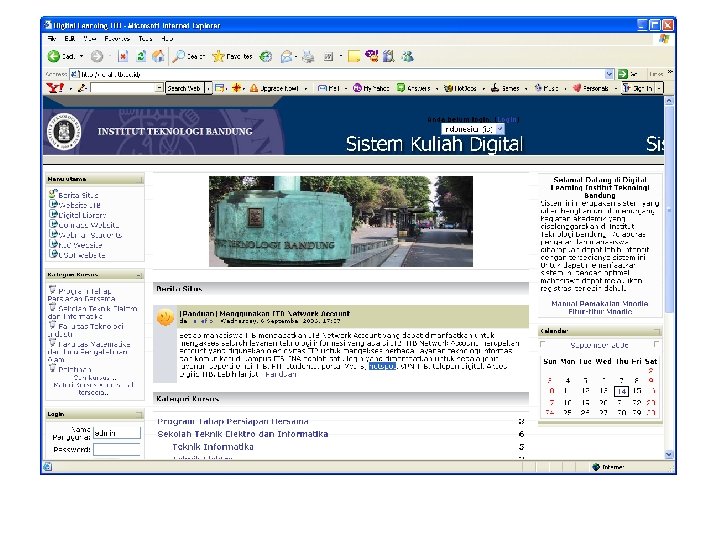Open My Yahoo toolbar button
The height and width of the screenshot is (540, 720).
click(x=371, y=88)
